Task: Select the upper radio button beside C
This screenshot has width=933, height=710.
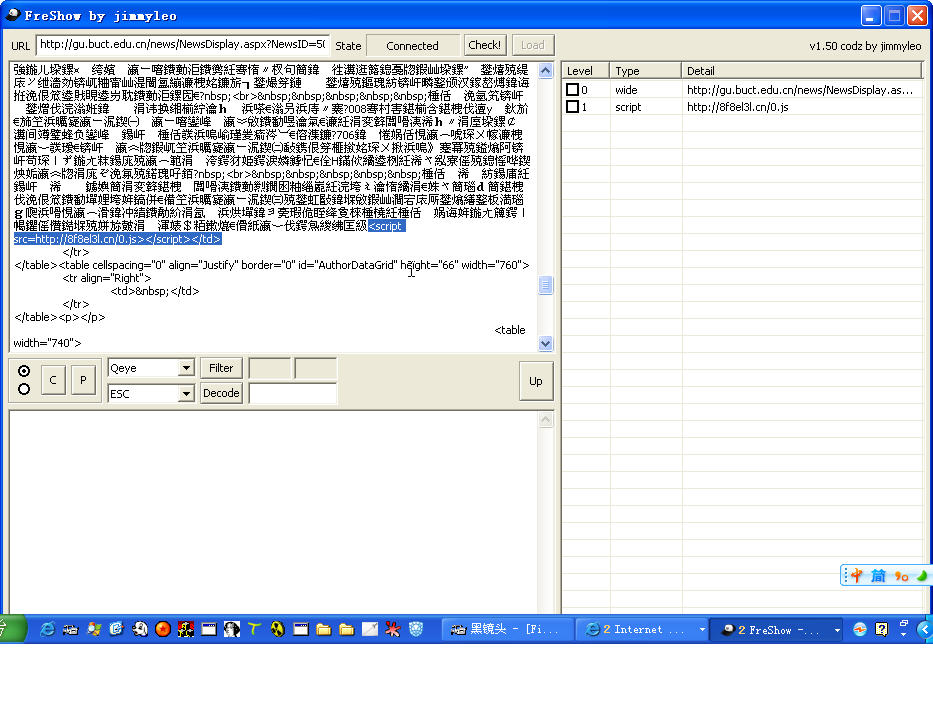Action: tap(24, 371)
